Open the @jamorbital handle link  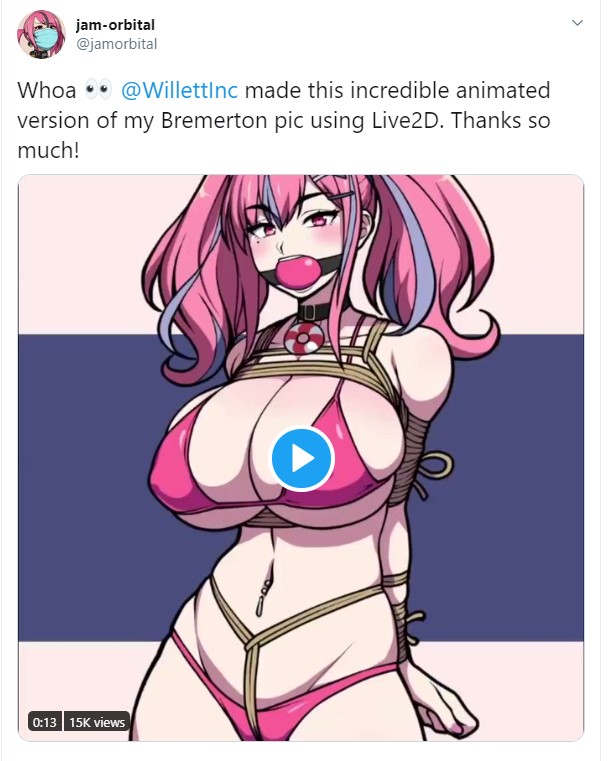116,44
